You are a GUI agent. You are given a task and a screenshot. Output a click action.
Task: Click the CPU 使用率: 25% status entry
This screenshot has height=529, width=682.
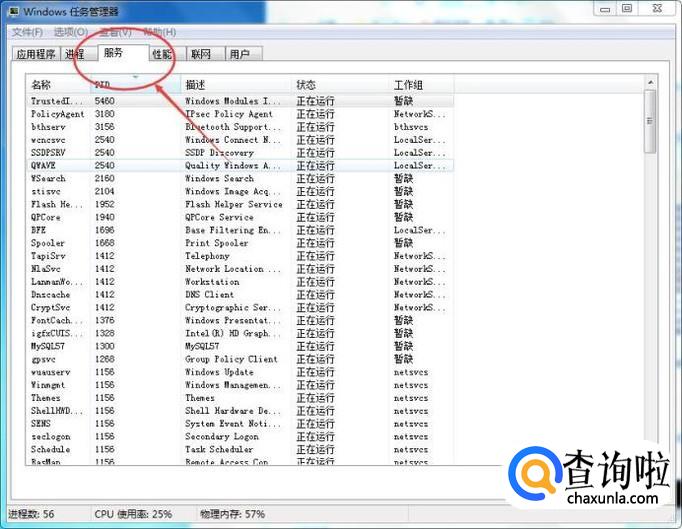click(x=133, y=514)
